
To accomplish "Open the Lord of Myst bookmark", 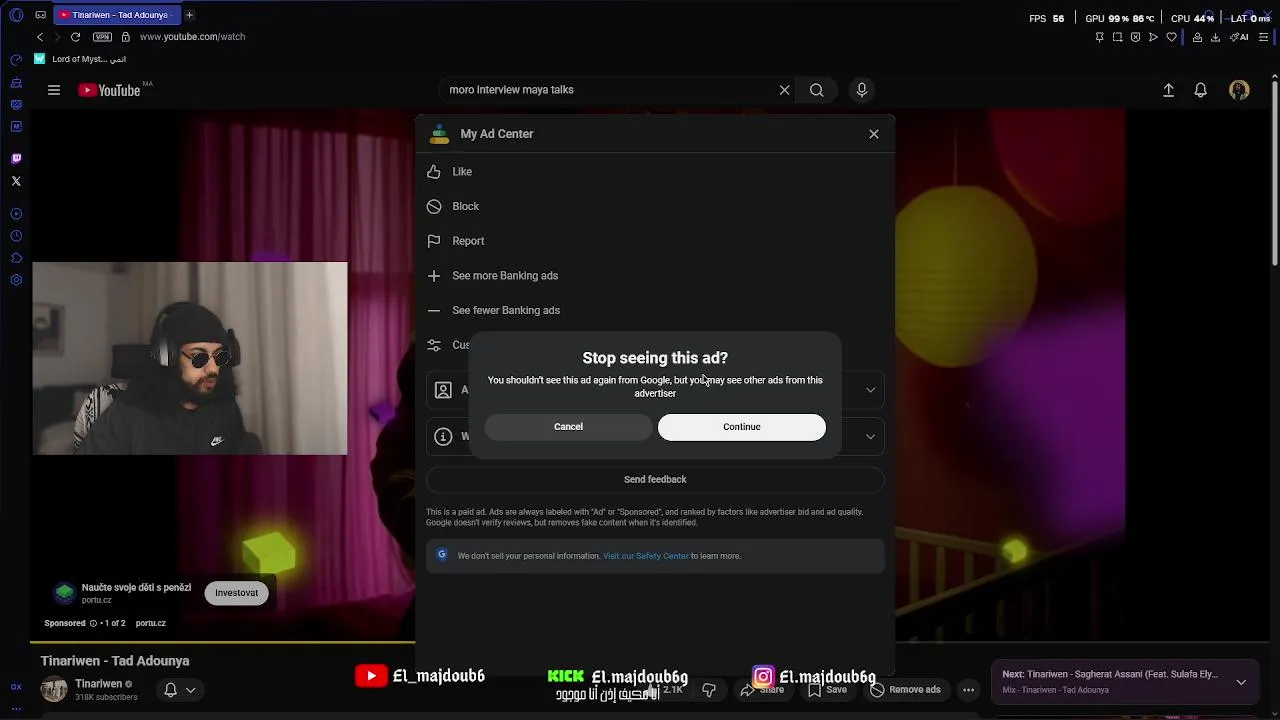I will click(81, 59).
